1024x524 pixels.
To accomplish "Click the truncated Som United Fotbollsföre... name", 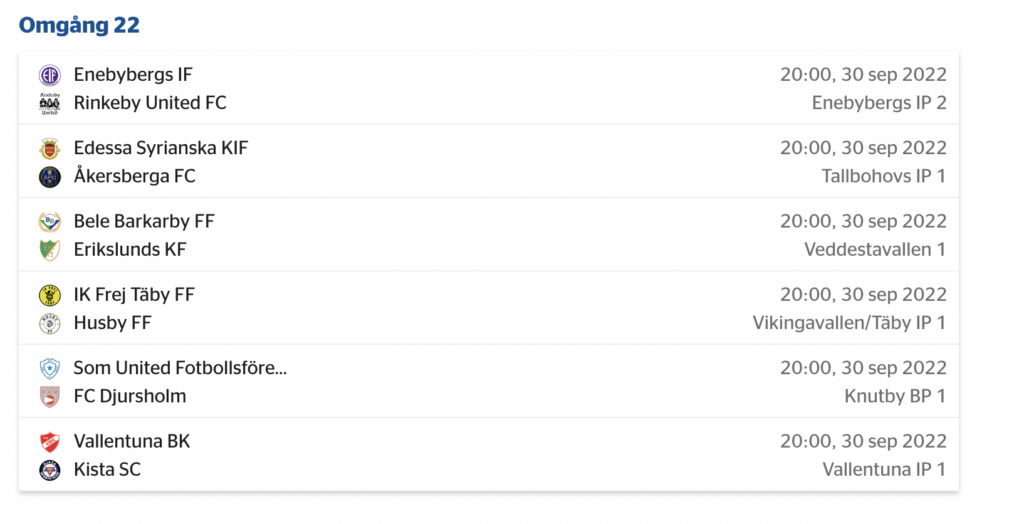I will (180, 368).
